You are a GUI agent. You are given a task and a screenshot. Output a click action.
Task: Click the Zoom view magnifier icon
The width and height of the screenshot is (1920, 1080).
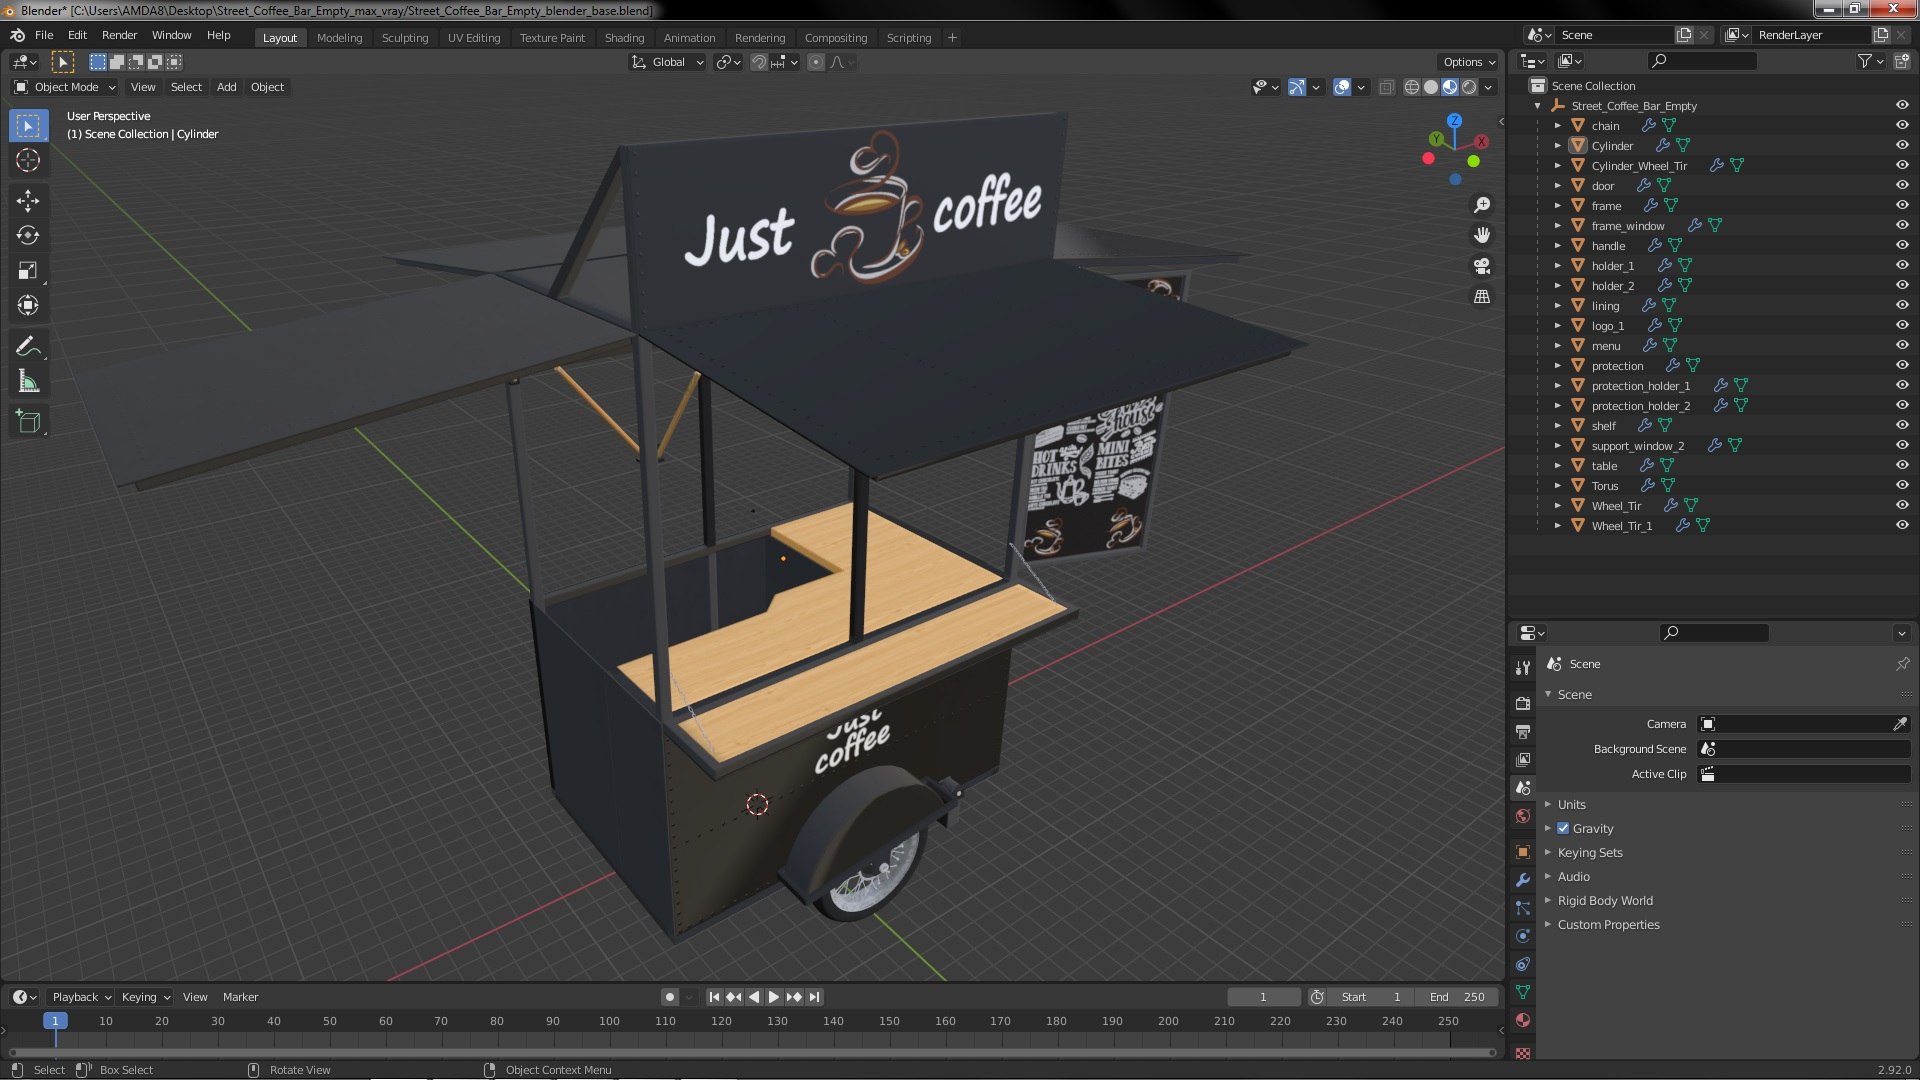[1482, 205]
